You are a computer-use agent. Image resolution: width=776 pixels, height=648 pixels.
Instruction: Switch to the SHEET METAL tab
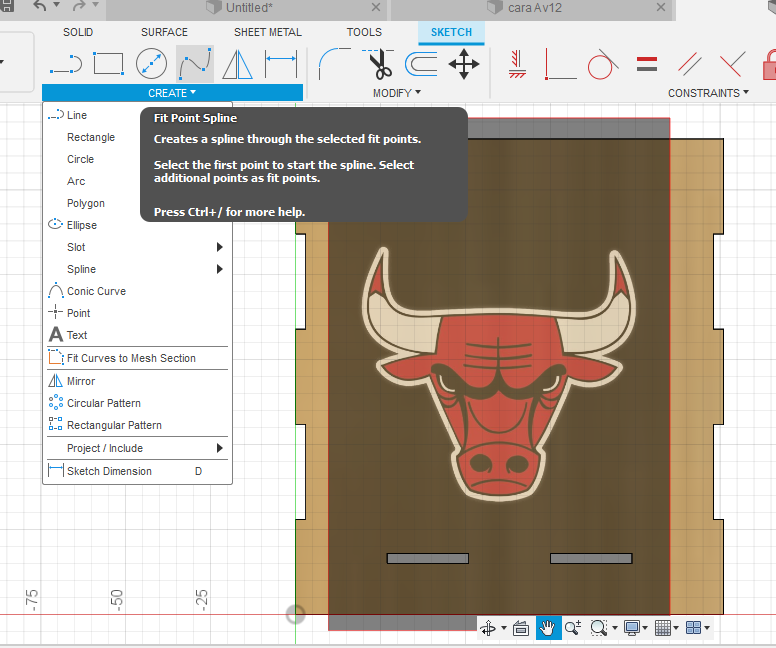pyautogui.click(x=268, y=32)
